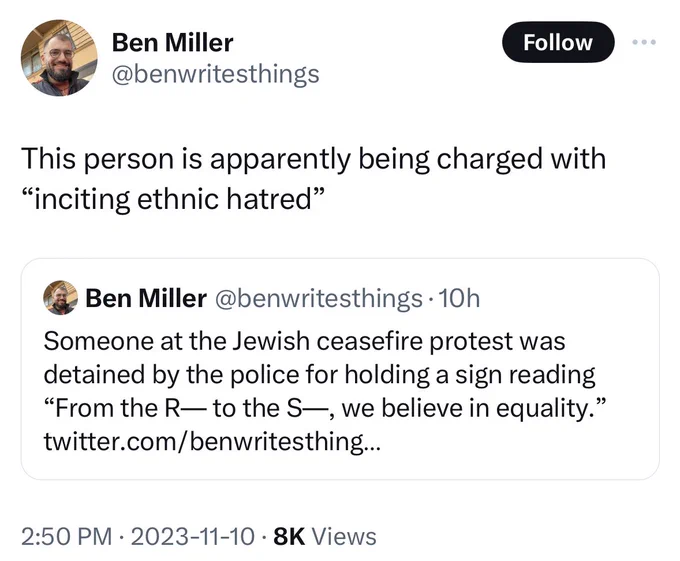
Task: Open quoted tweet via "Someone at the Jewish" line
Action: (304, 341)
